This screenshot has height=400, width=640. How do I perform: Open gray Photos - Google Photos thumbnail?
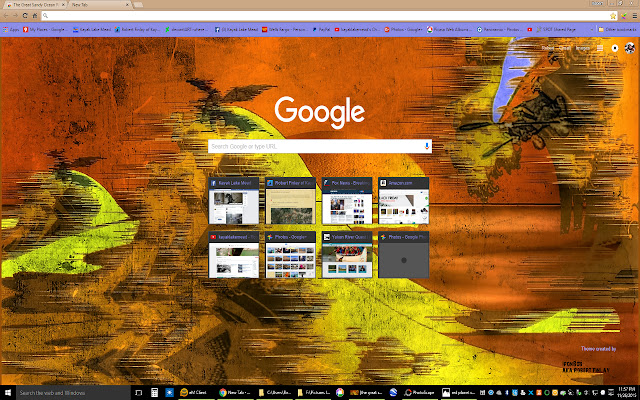click(404, 255)
